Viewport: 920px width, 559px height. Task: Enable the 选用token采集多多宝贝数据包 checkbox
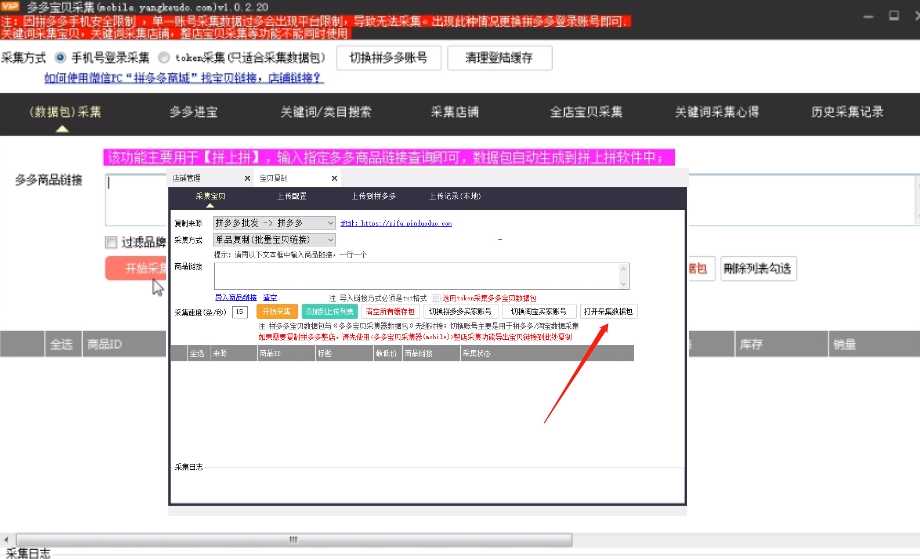tap(436, 298)
